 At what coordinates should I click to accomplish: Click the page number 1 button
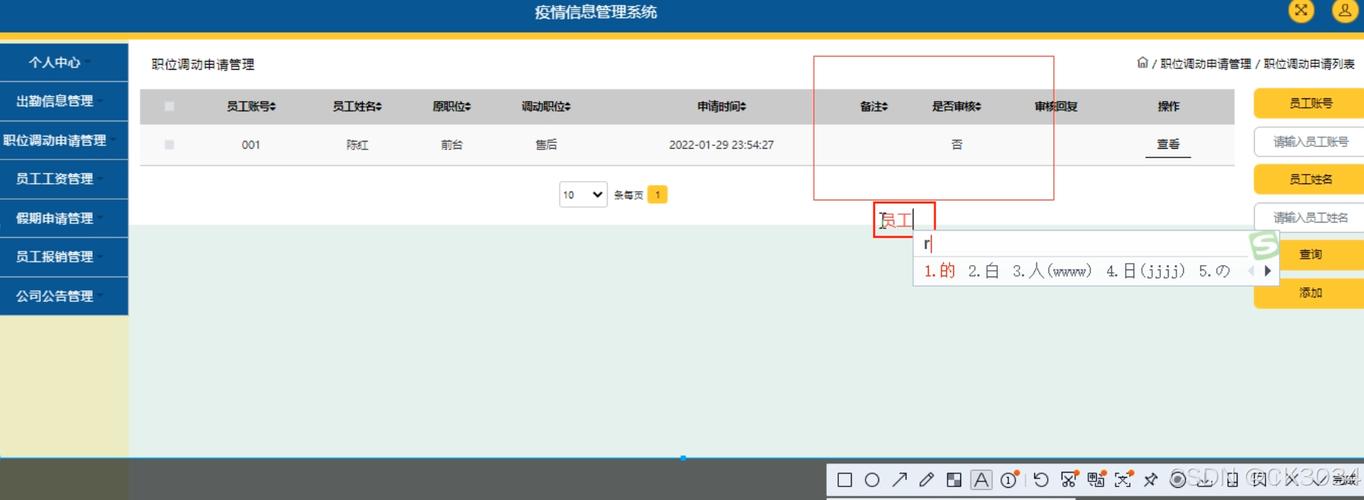(657, 194)
